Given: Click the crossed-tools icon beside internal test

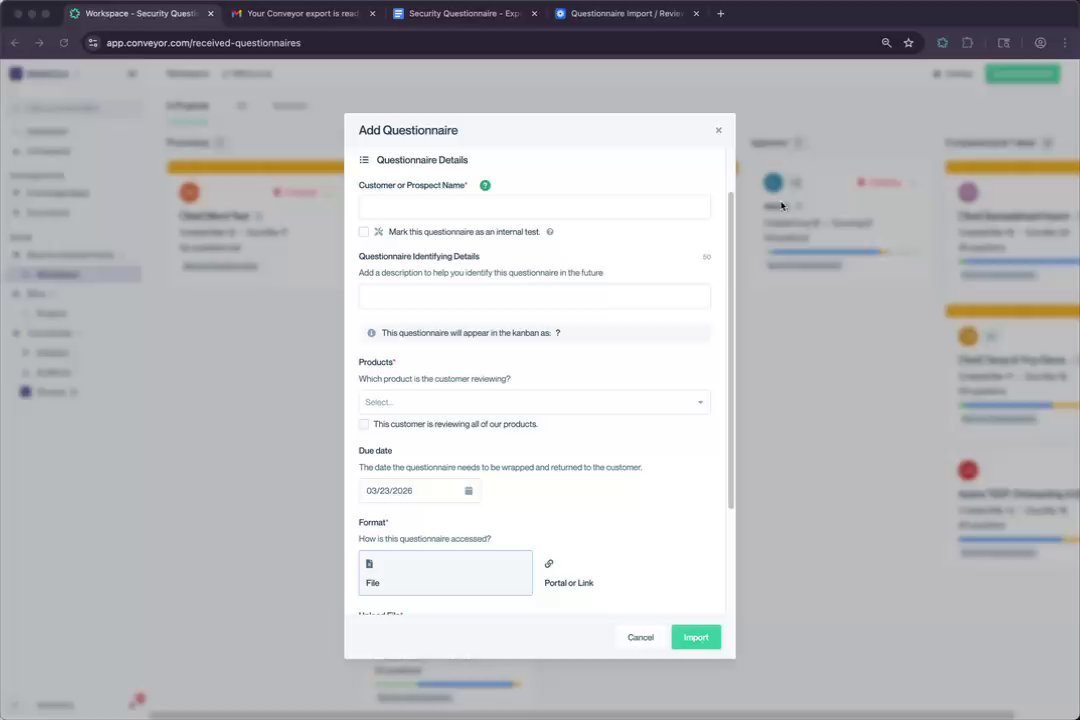Looking at the screenshot, I should coord(379,232).
